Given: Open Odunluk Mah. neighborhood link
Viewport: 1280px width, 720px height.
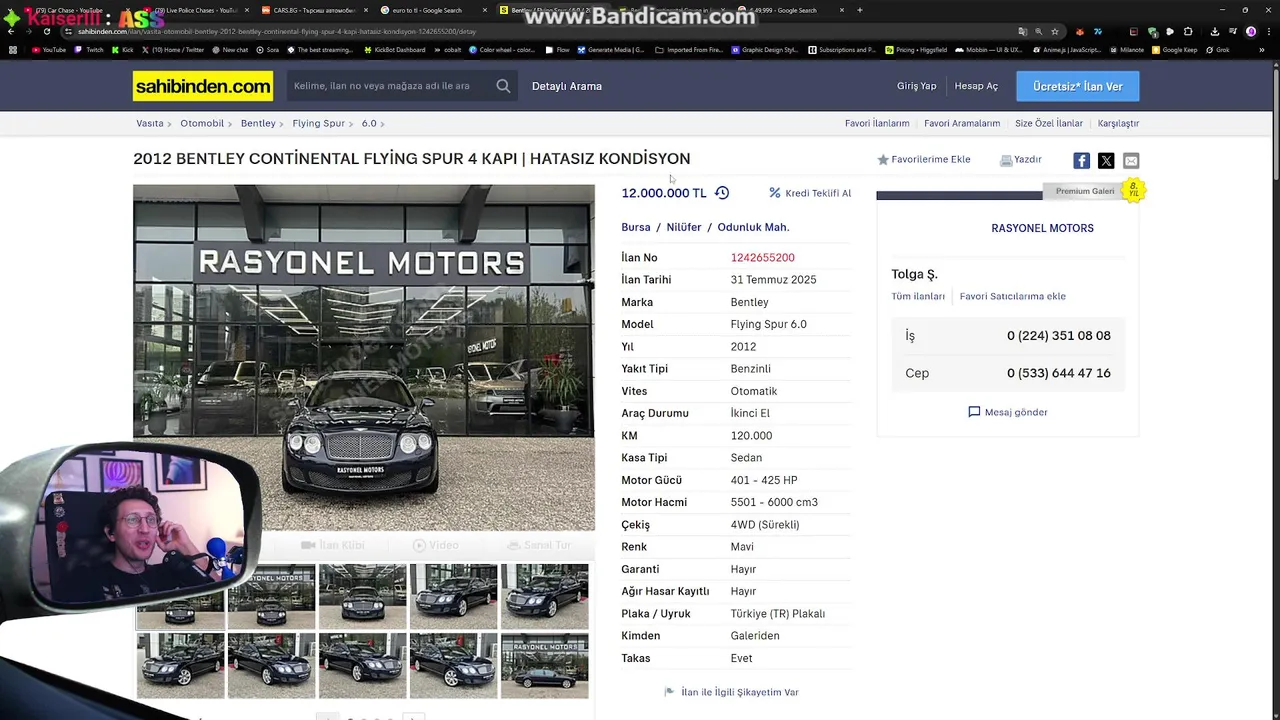Looking at the screenshot, I should tap(753, 227).
